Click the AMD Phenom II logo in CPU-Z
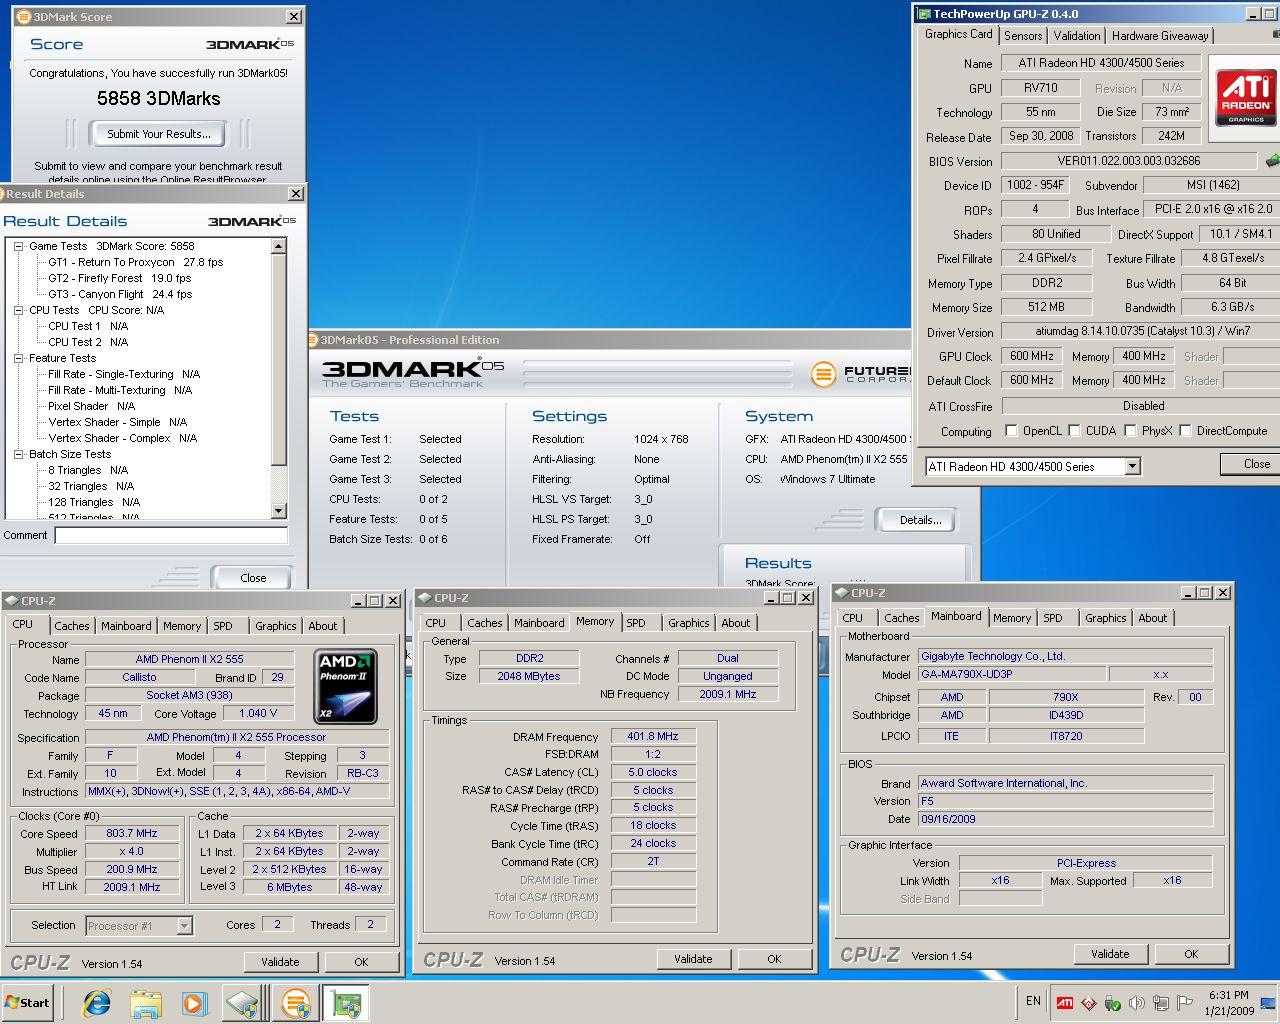 [346, 686]
